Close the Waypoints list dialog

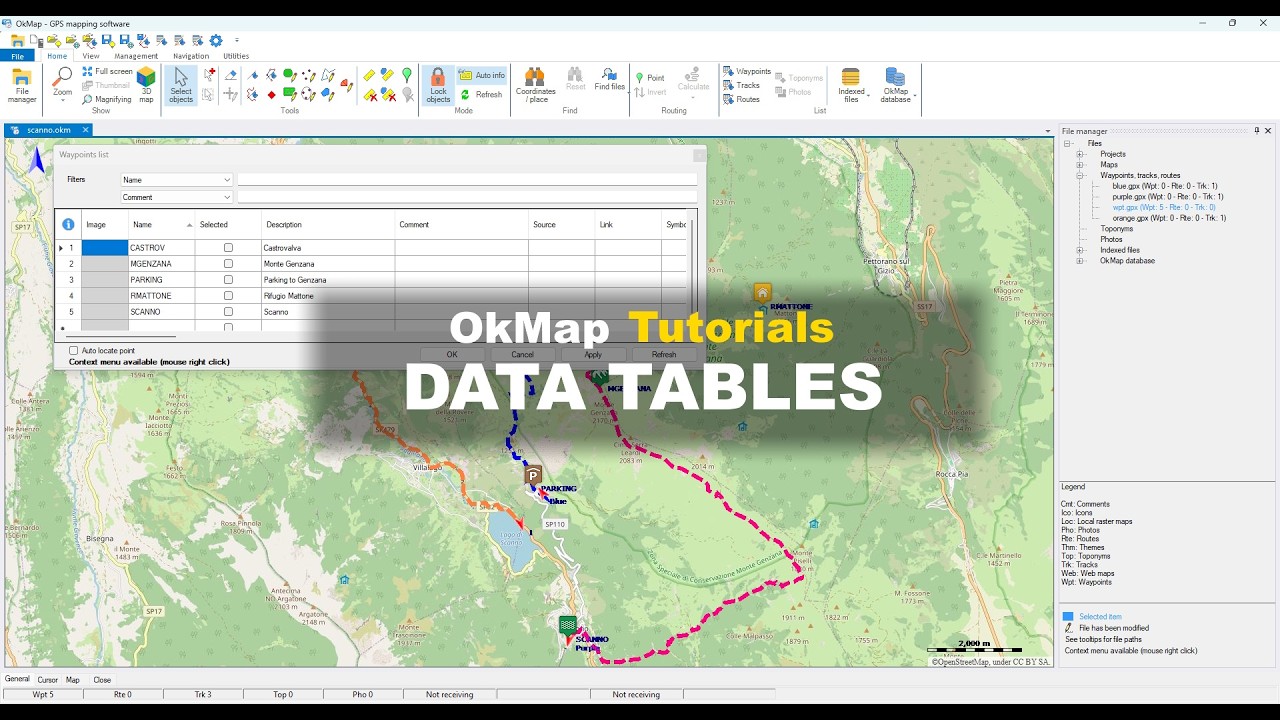tap(699, 155)
